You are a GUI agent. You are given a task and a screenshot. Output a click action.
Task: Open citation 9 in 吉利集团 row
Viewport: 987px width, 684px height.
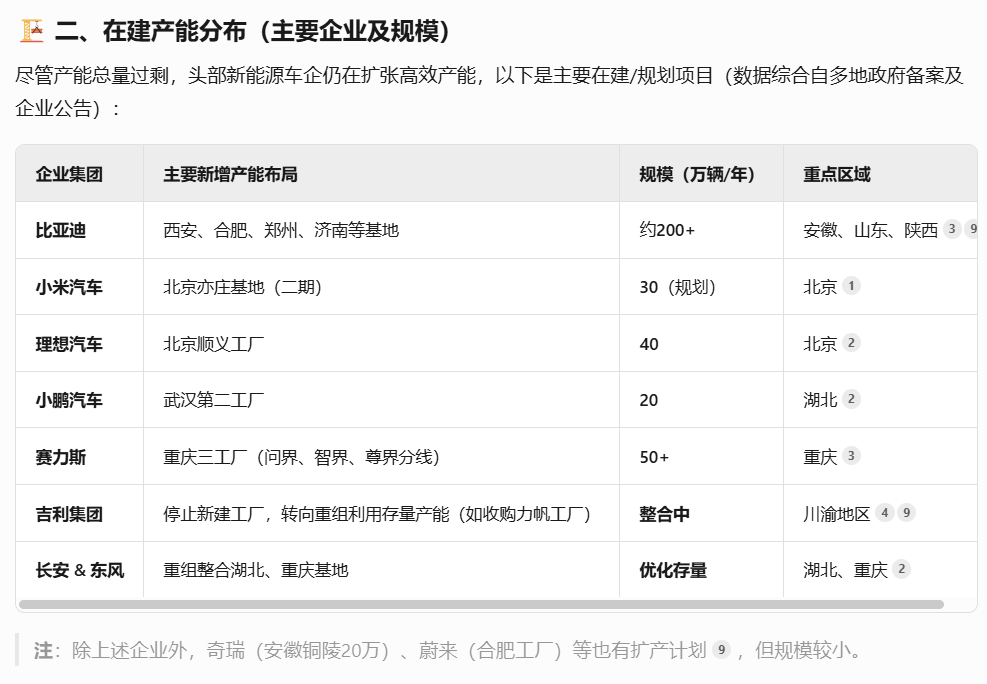coord(906,513)
